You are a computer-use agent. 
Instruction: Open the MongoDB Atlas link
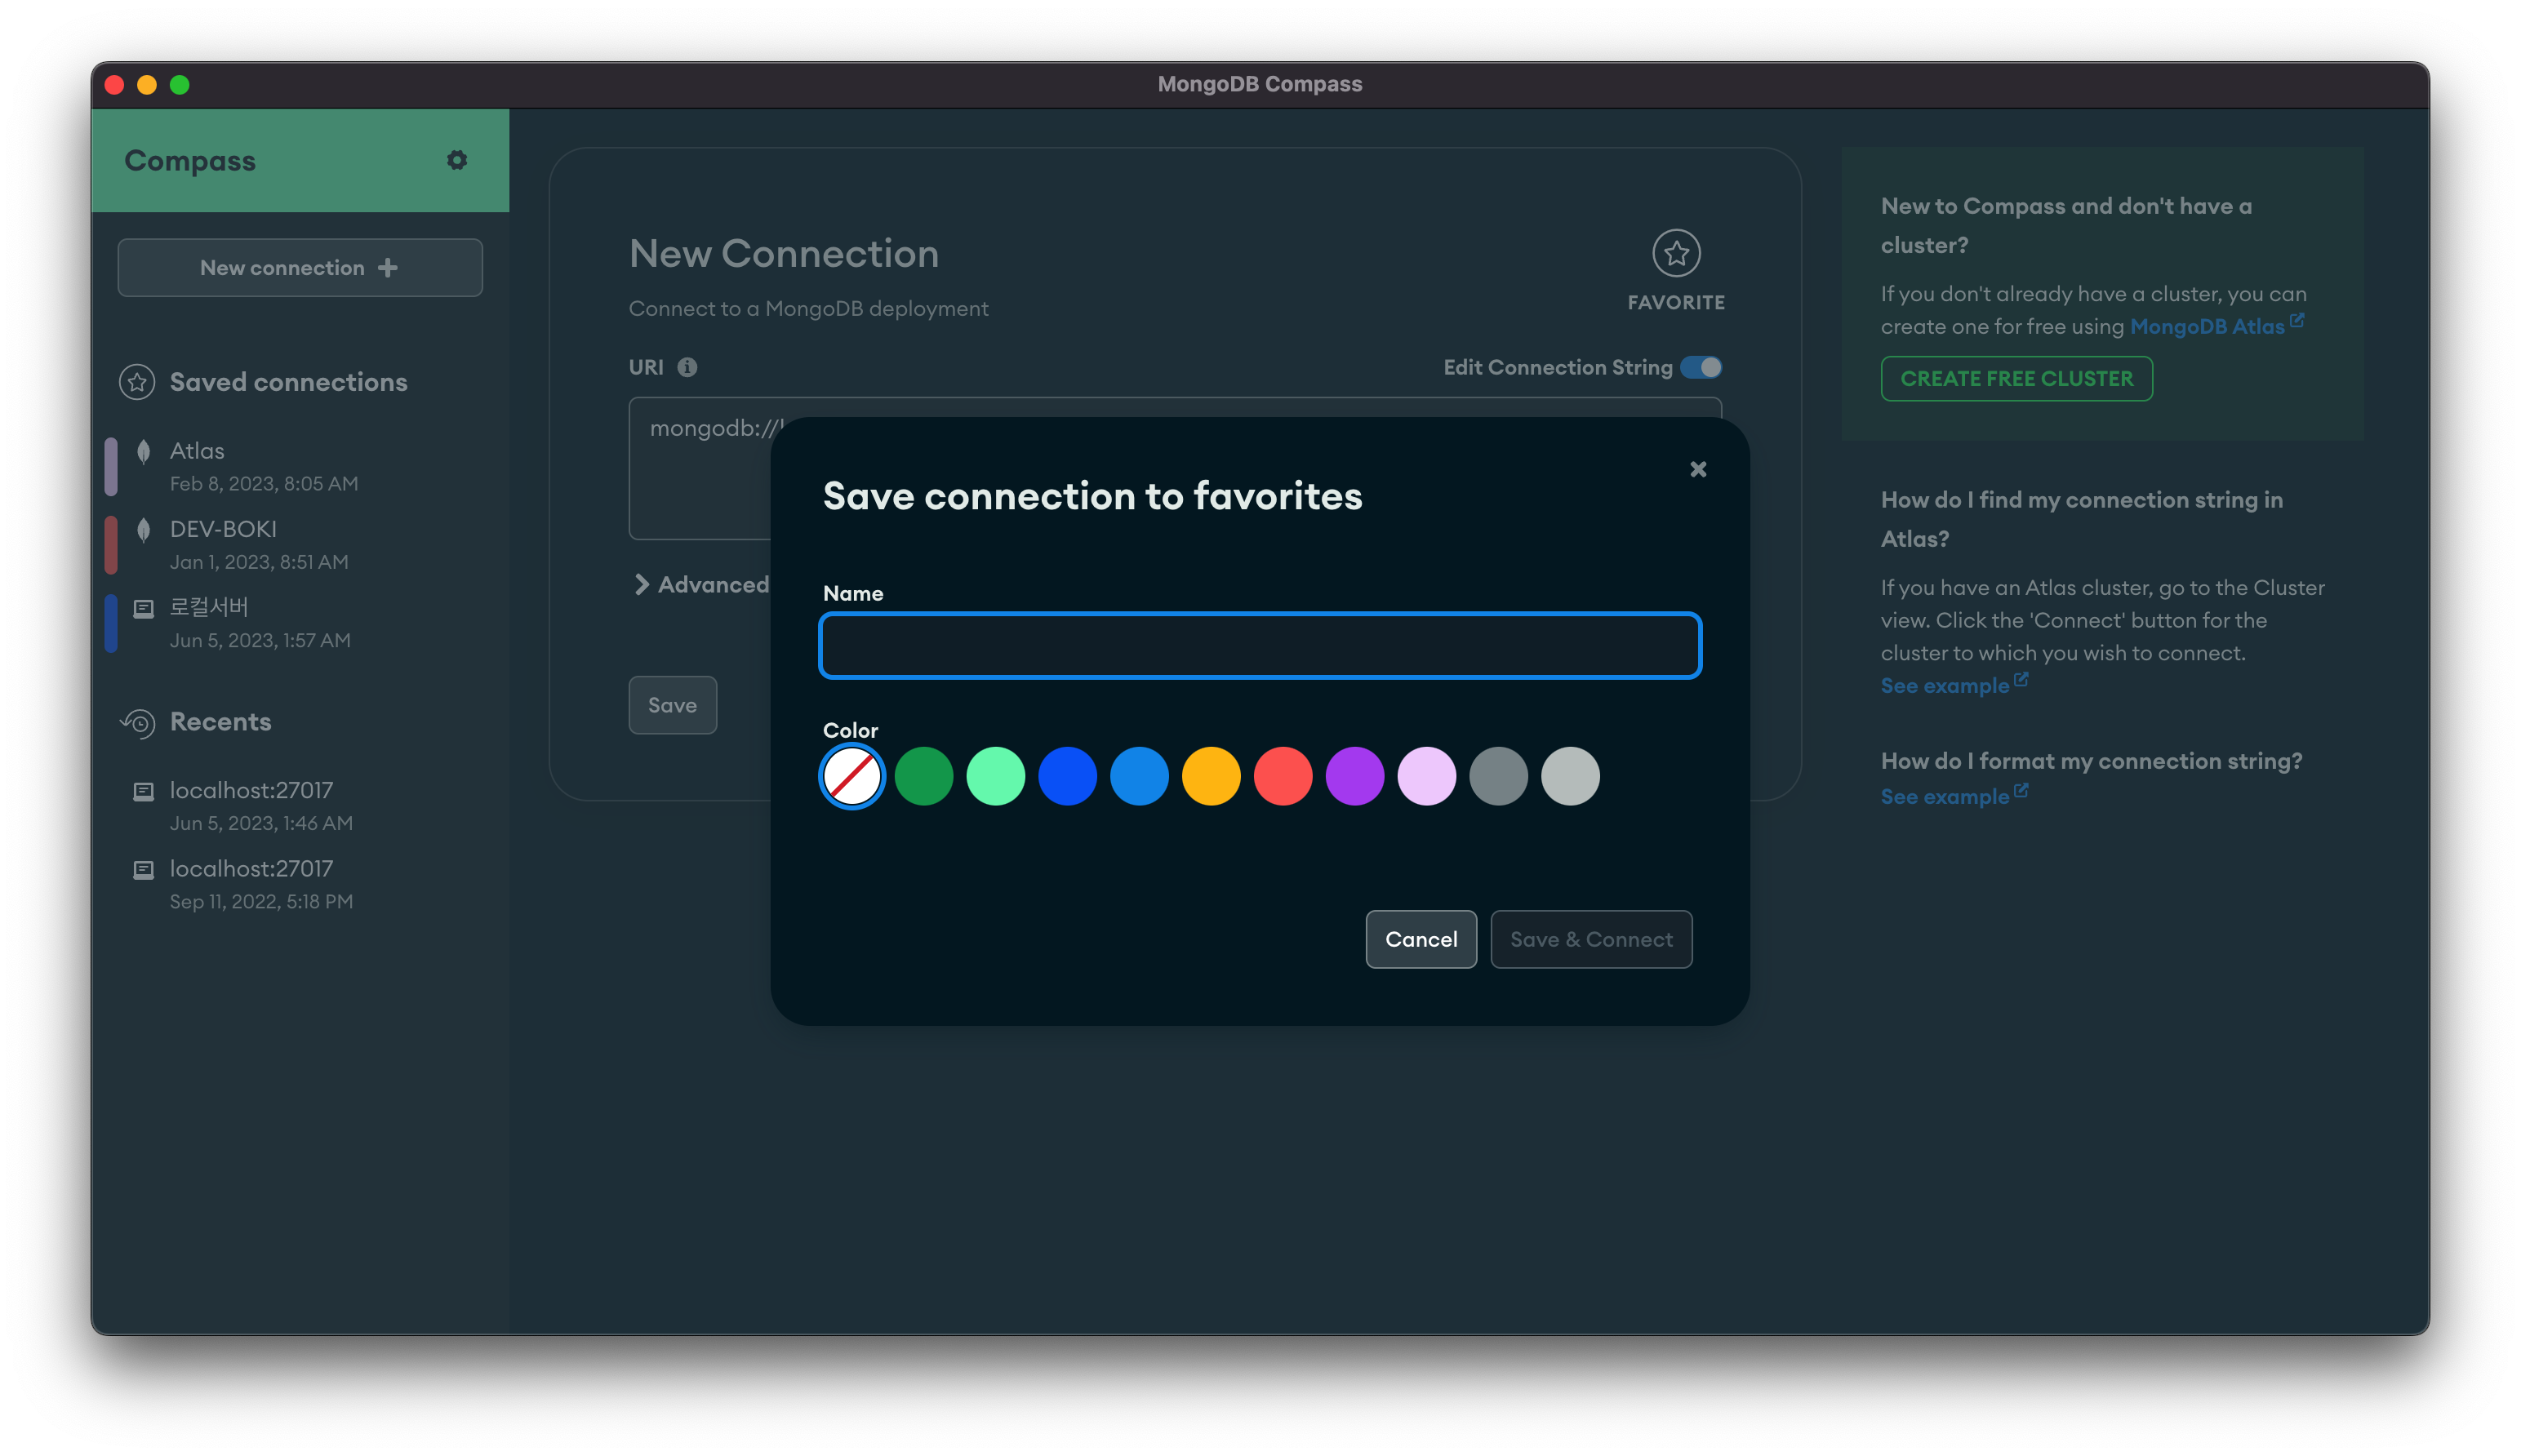(x=2207, y=327)
